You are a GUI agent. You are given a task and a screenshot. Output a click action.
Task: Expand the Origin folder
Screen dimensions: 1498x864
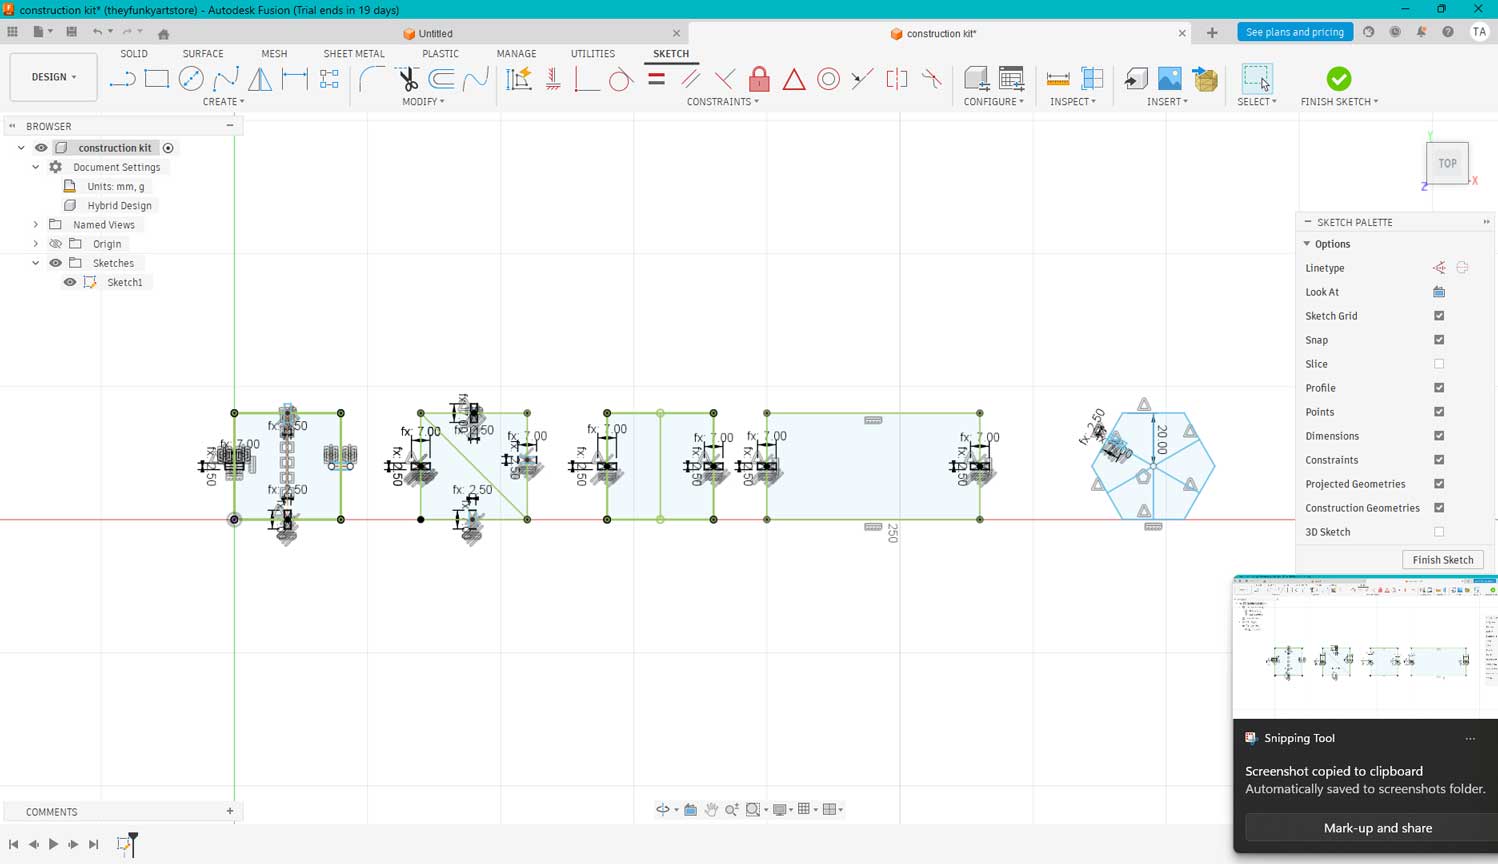tap(36, 244)
